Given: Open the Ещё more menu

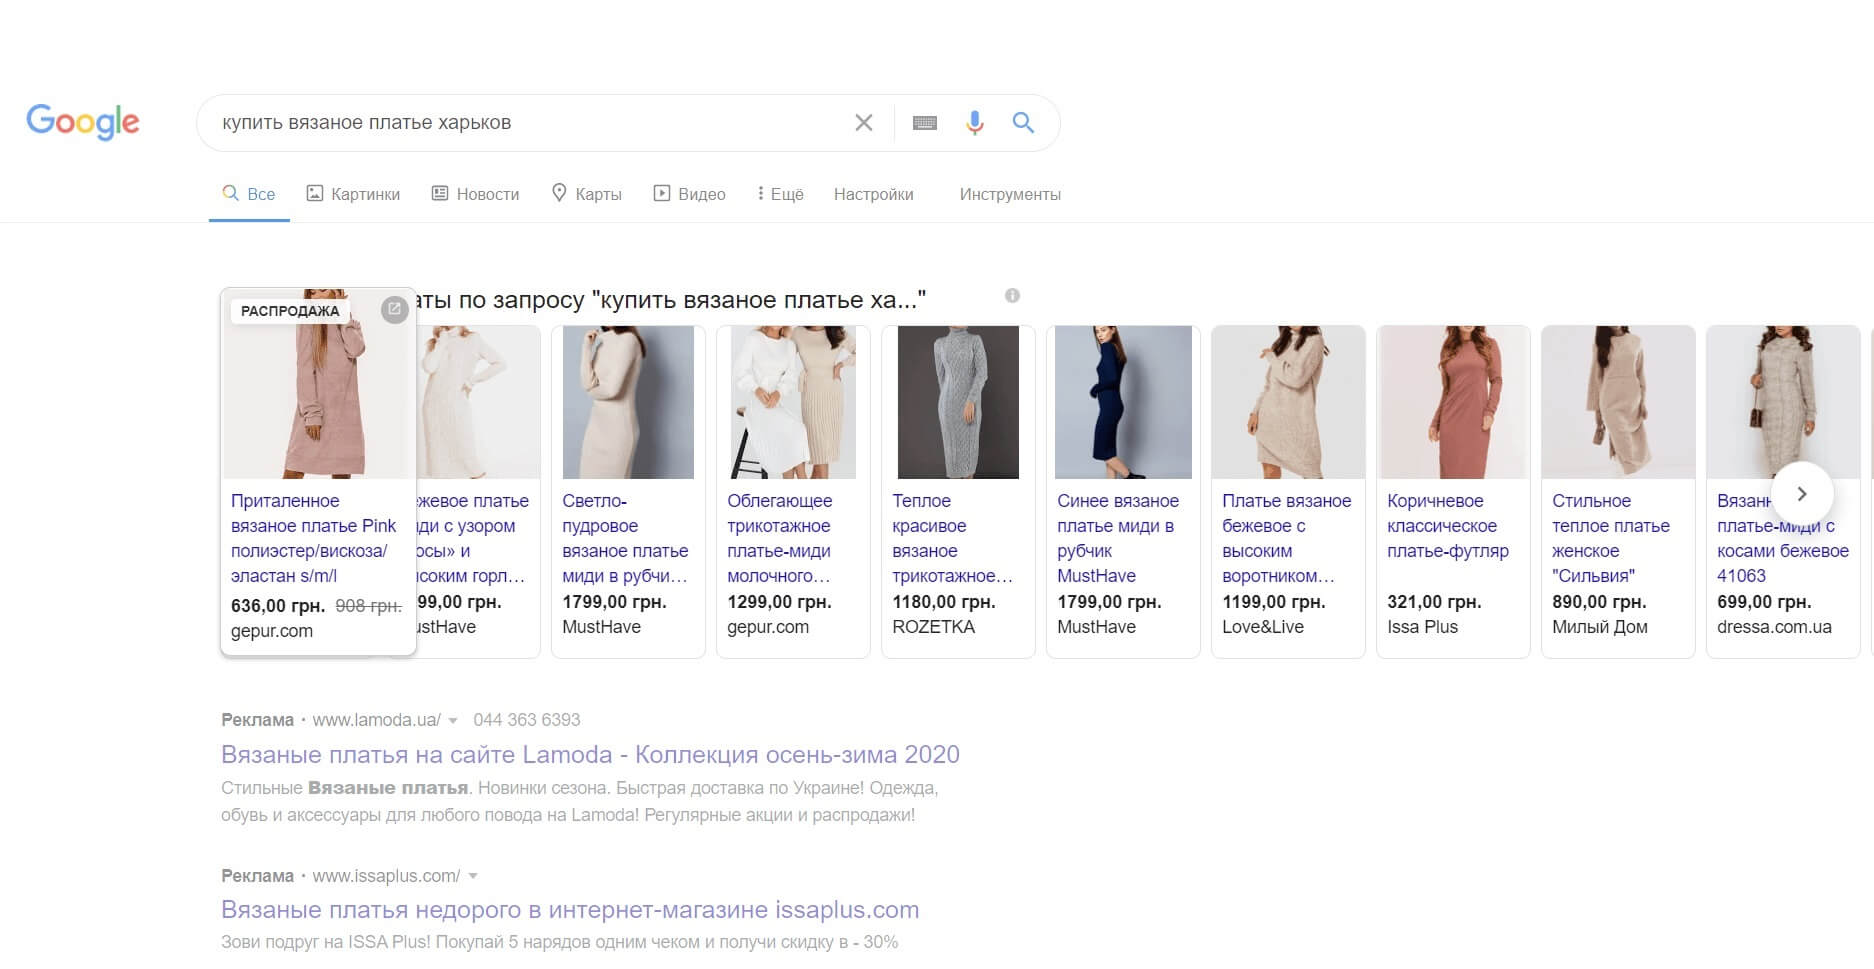Looking at the screenshot, I should pyautogui.click(x=780, y=194).
